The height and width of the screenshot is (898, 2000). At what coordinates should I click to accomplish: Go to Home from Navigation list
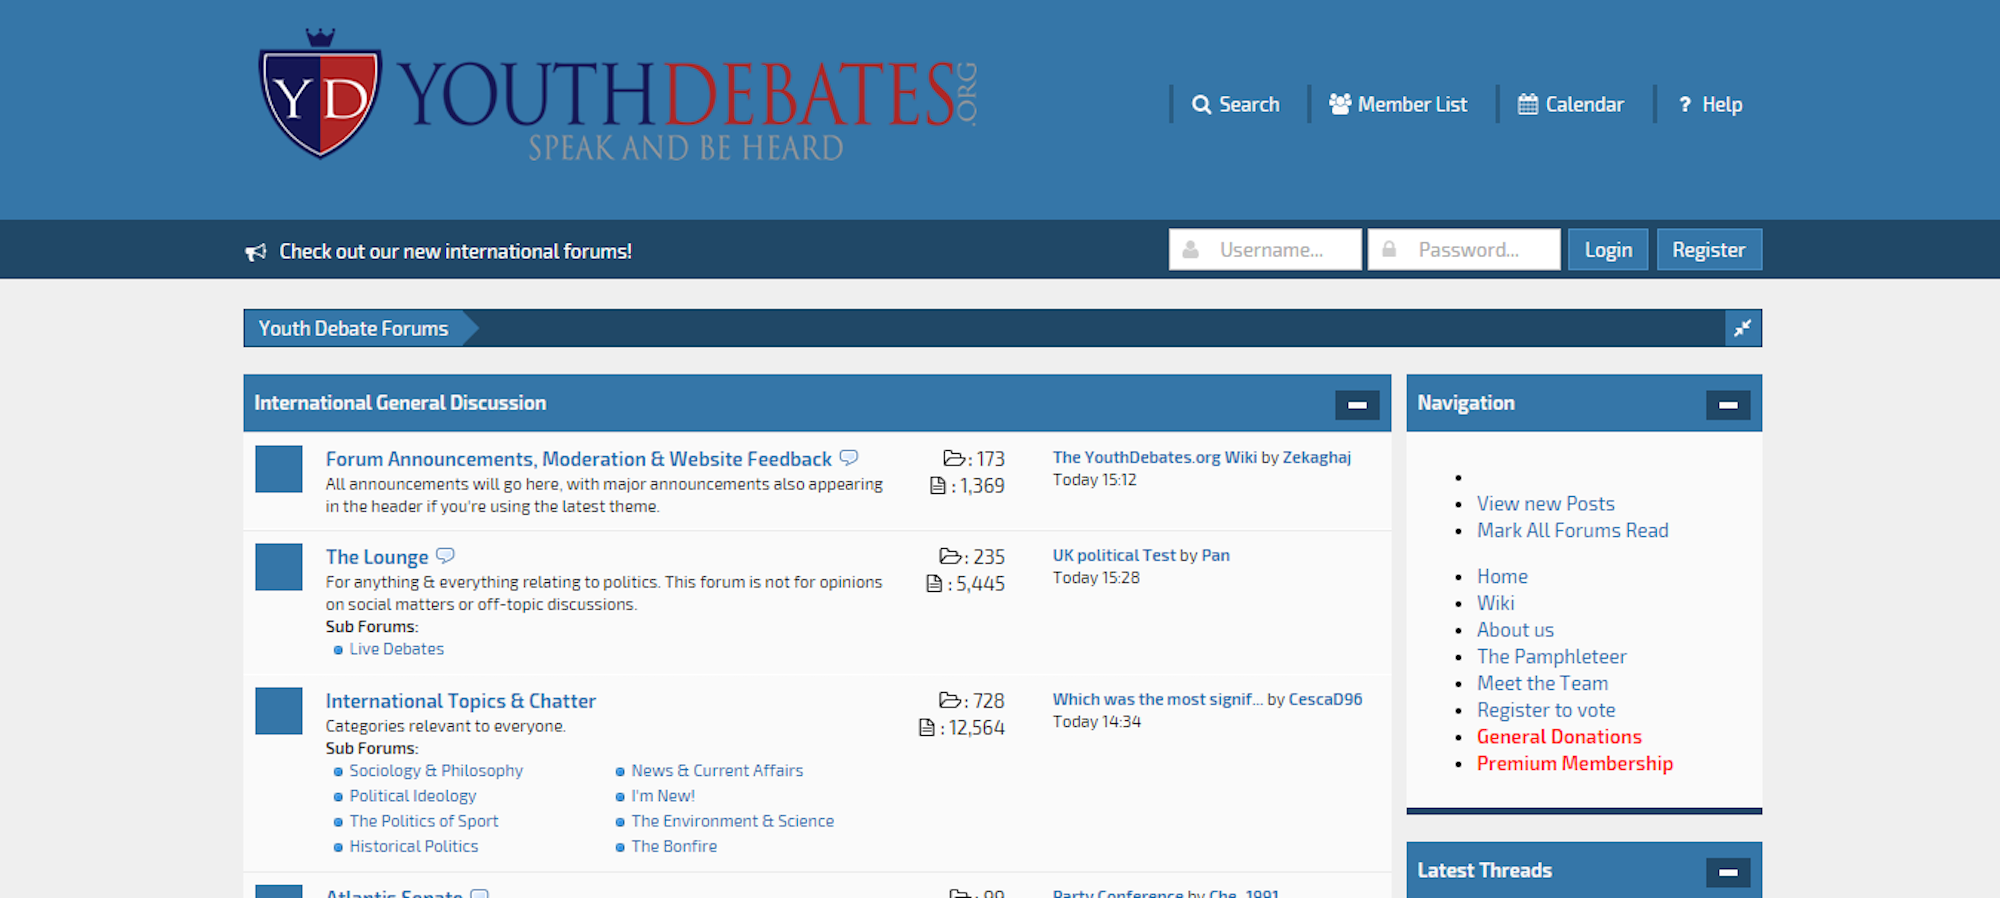(1502, 577)
